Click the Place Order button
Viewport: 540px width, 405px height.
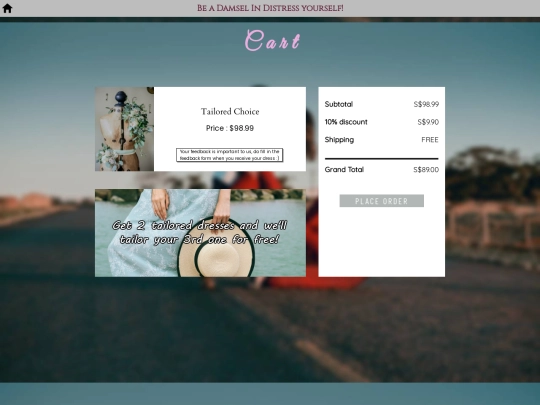(x=382, y=201)
